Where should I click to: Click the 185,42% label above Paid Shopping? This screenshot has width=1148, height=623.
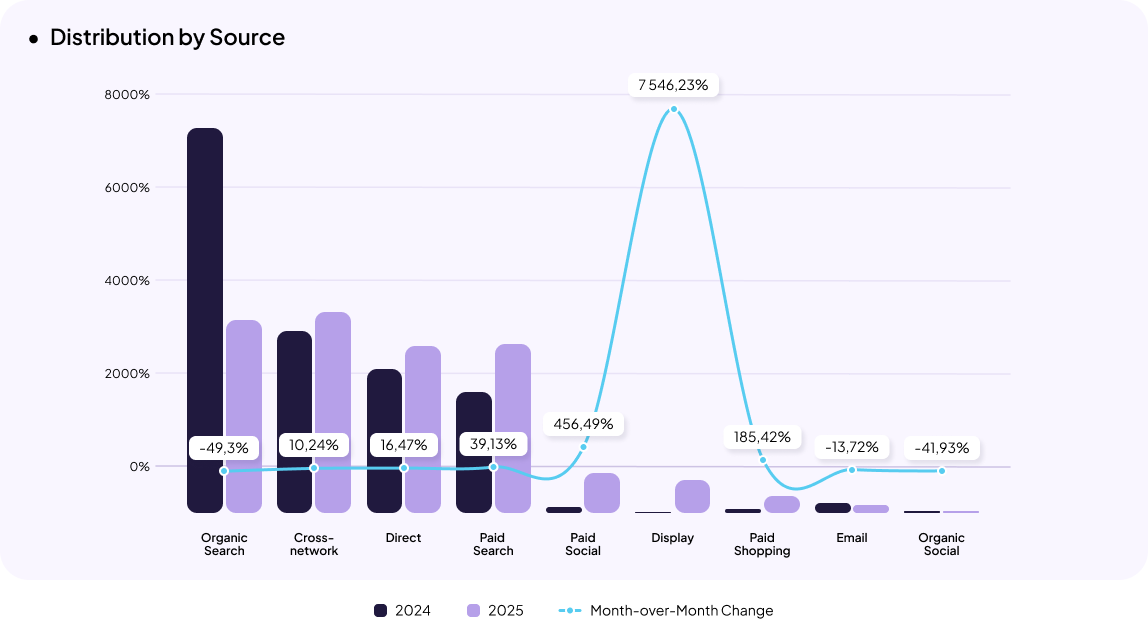pos(761,436)
